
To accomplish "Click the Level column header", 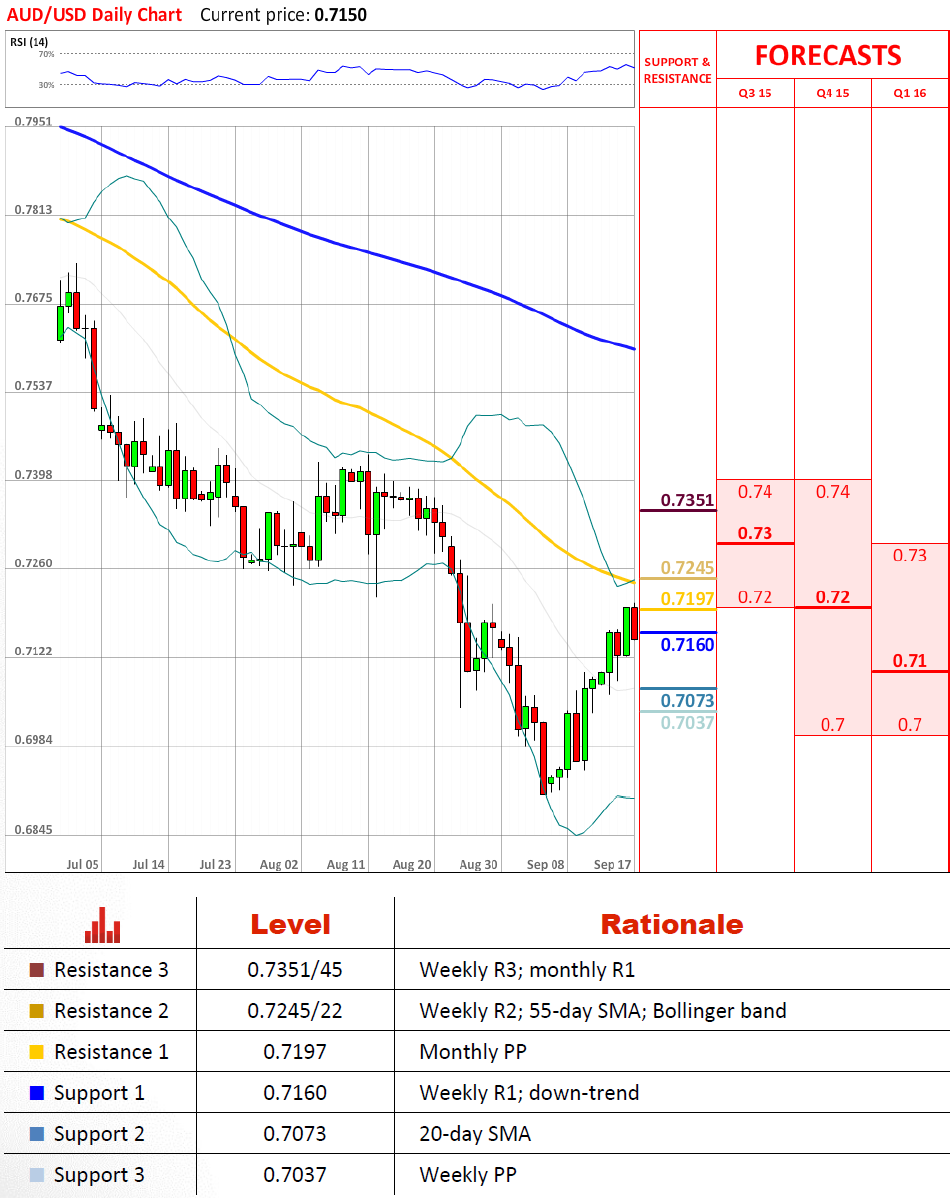I will point(291,924).
